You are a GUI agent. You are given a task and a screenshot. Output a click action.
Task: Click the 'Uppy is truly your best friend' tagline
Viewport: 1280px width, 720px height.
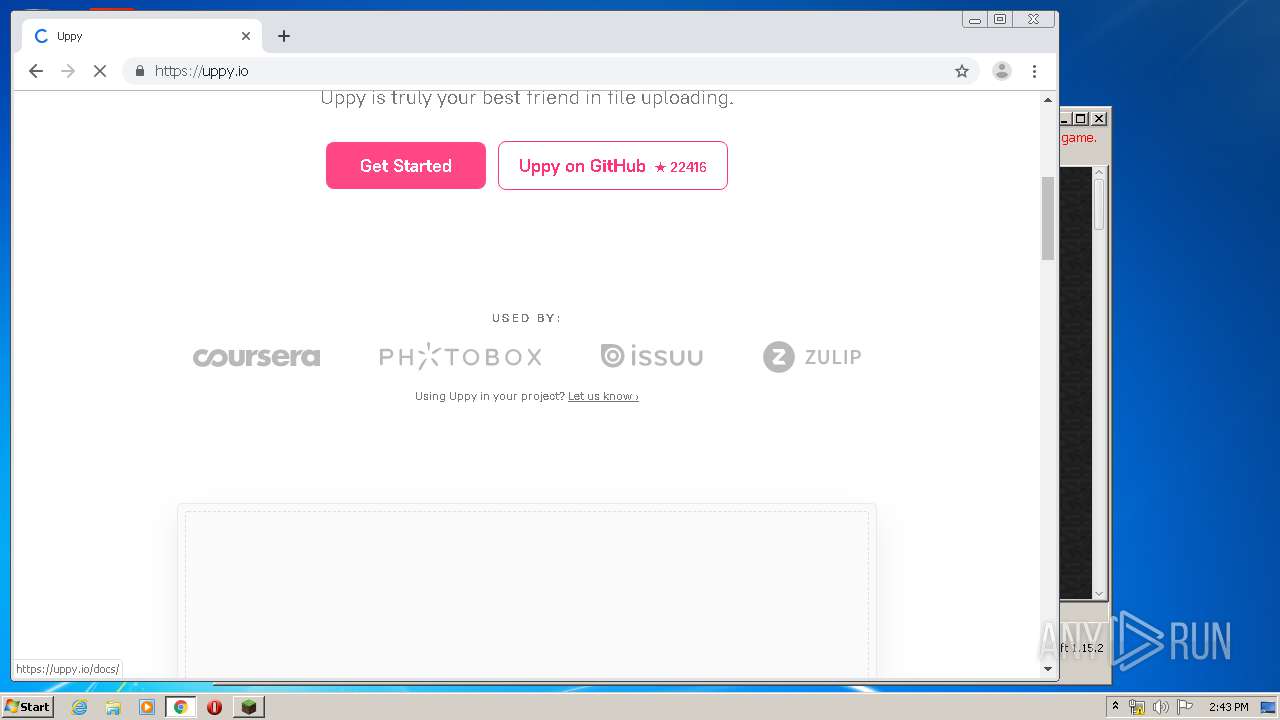tap(527, 98)
